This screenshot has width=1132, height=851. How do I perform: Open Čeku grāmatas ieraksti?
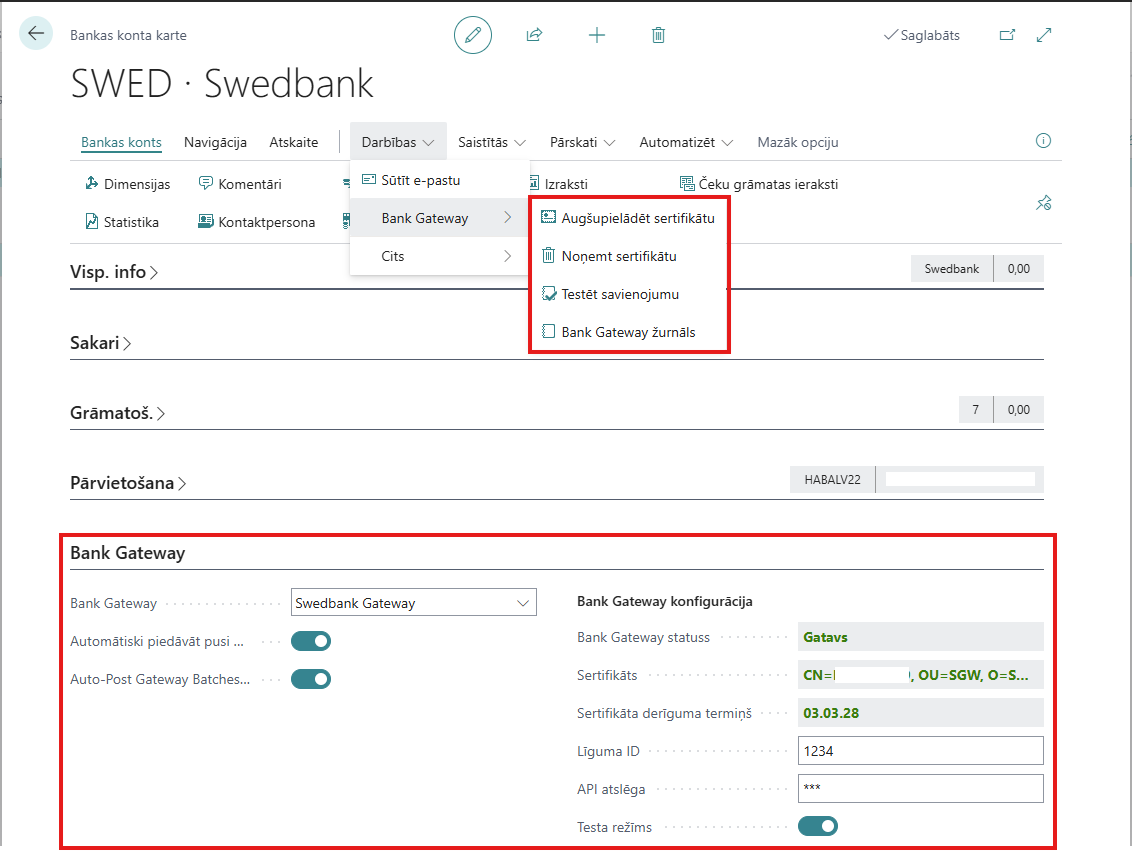point(759,184)
